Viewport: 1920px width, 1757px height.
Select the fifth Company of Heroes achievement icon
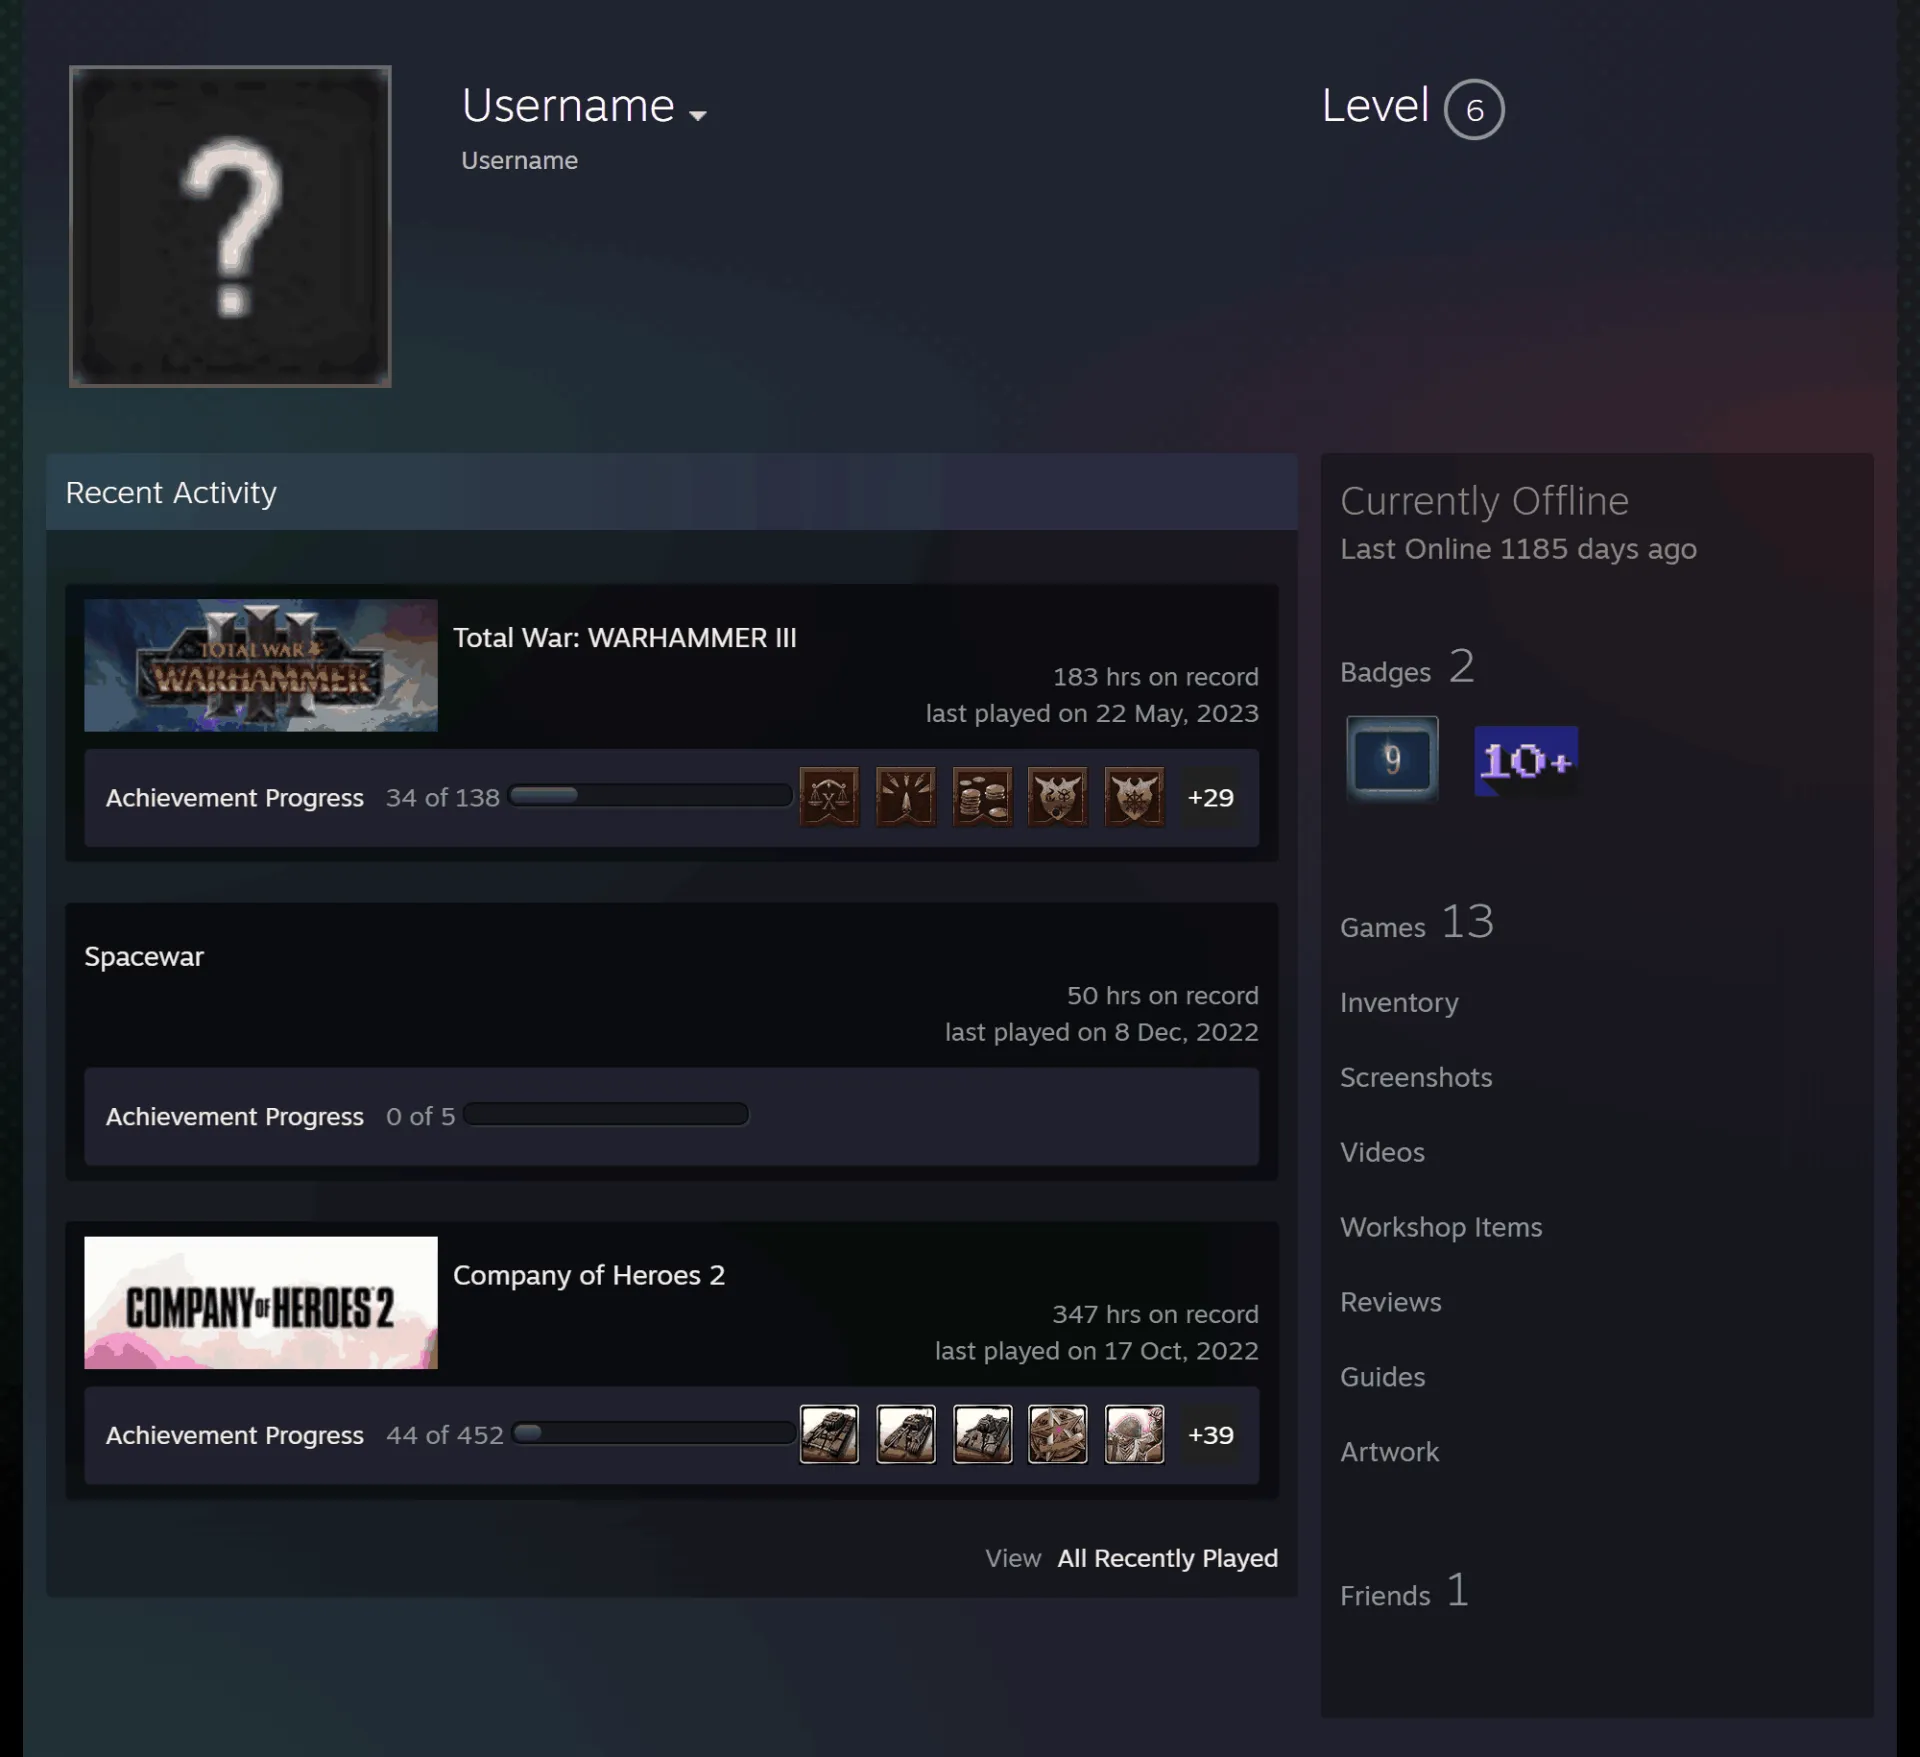click(1134, 1434)
